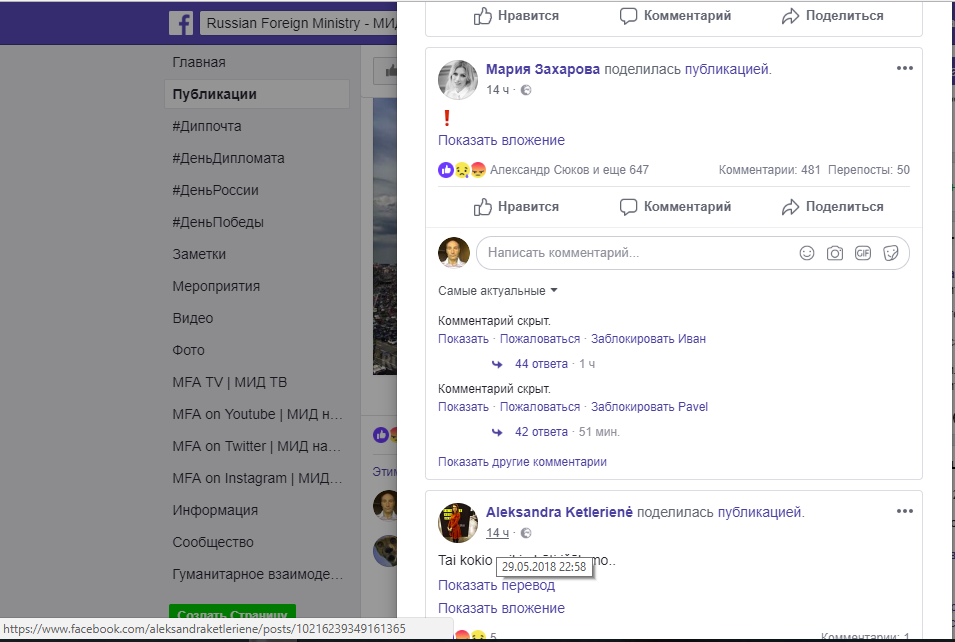The height and width of the screenshot is (642, 955).
Task: Open #ДеньДипломата sidebar item
Action: pyautogui.click(x=228, y=158)
